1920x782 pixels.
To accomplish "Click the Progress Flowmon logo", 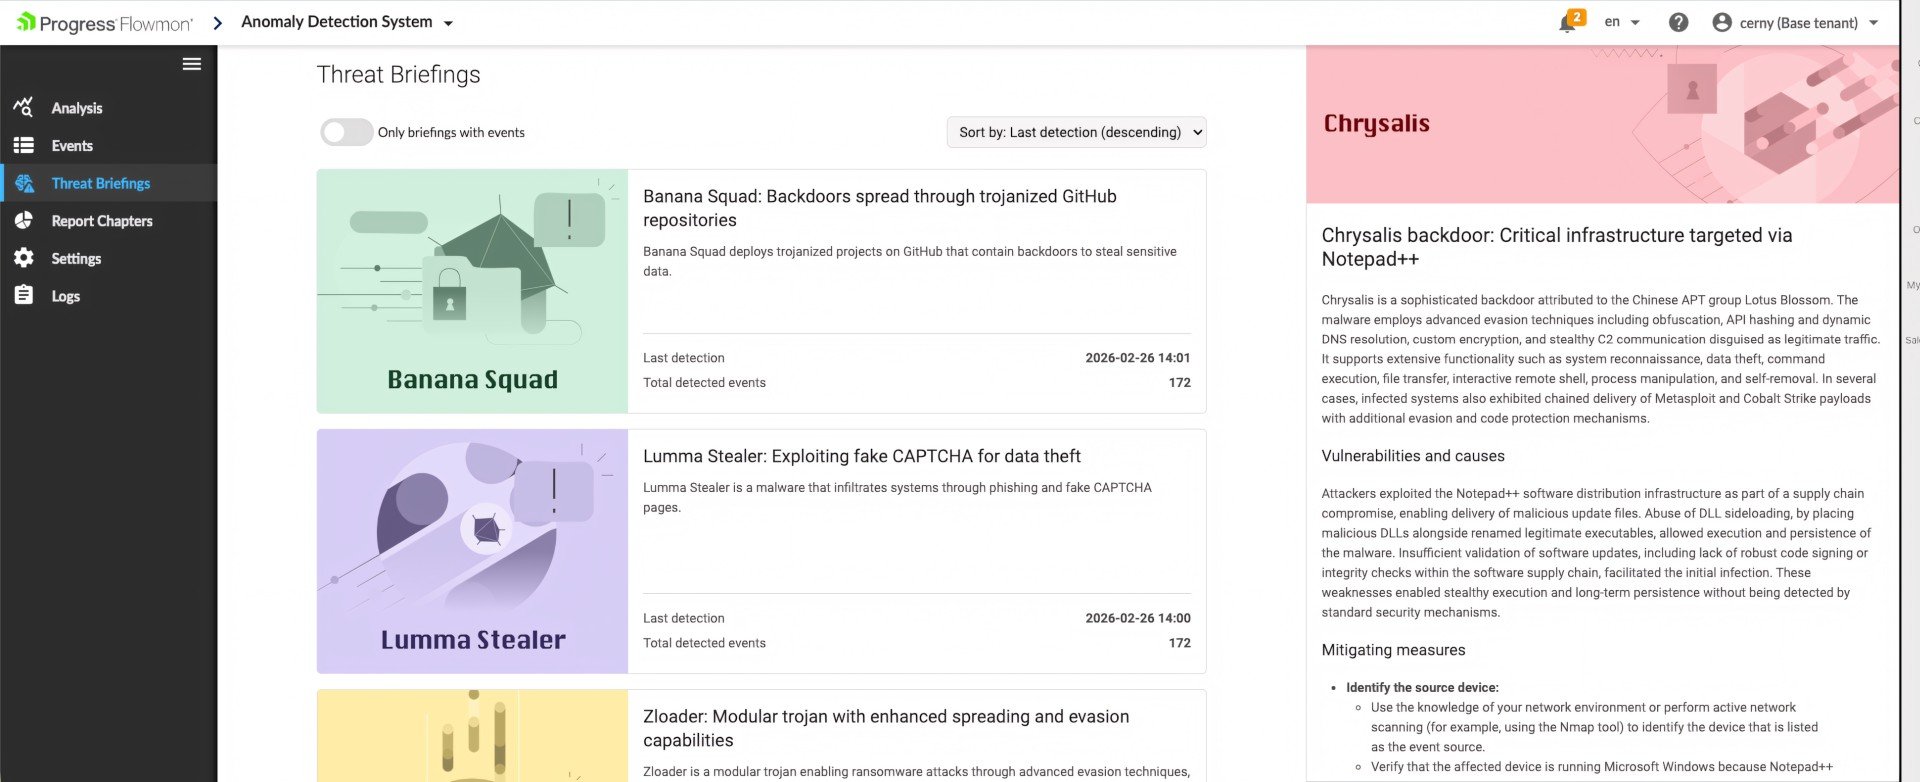I will click(104, 23).
